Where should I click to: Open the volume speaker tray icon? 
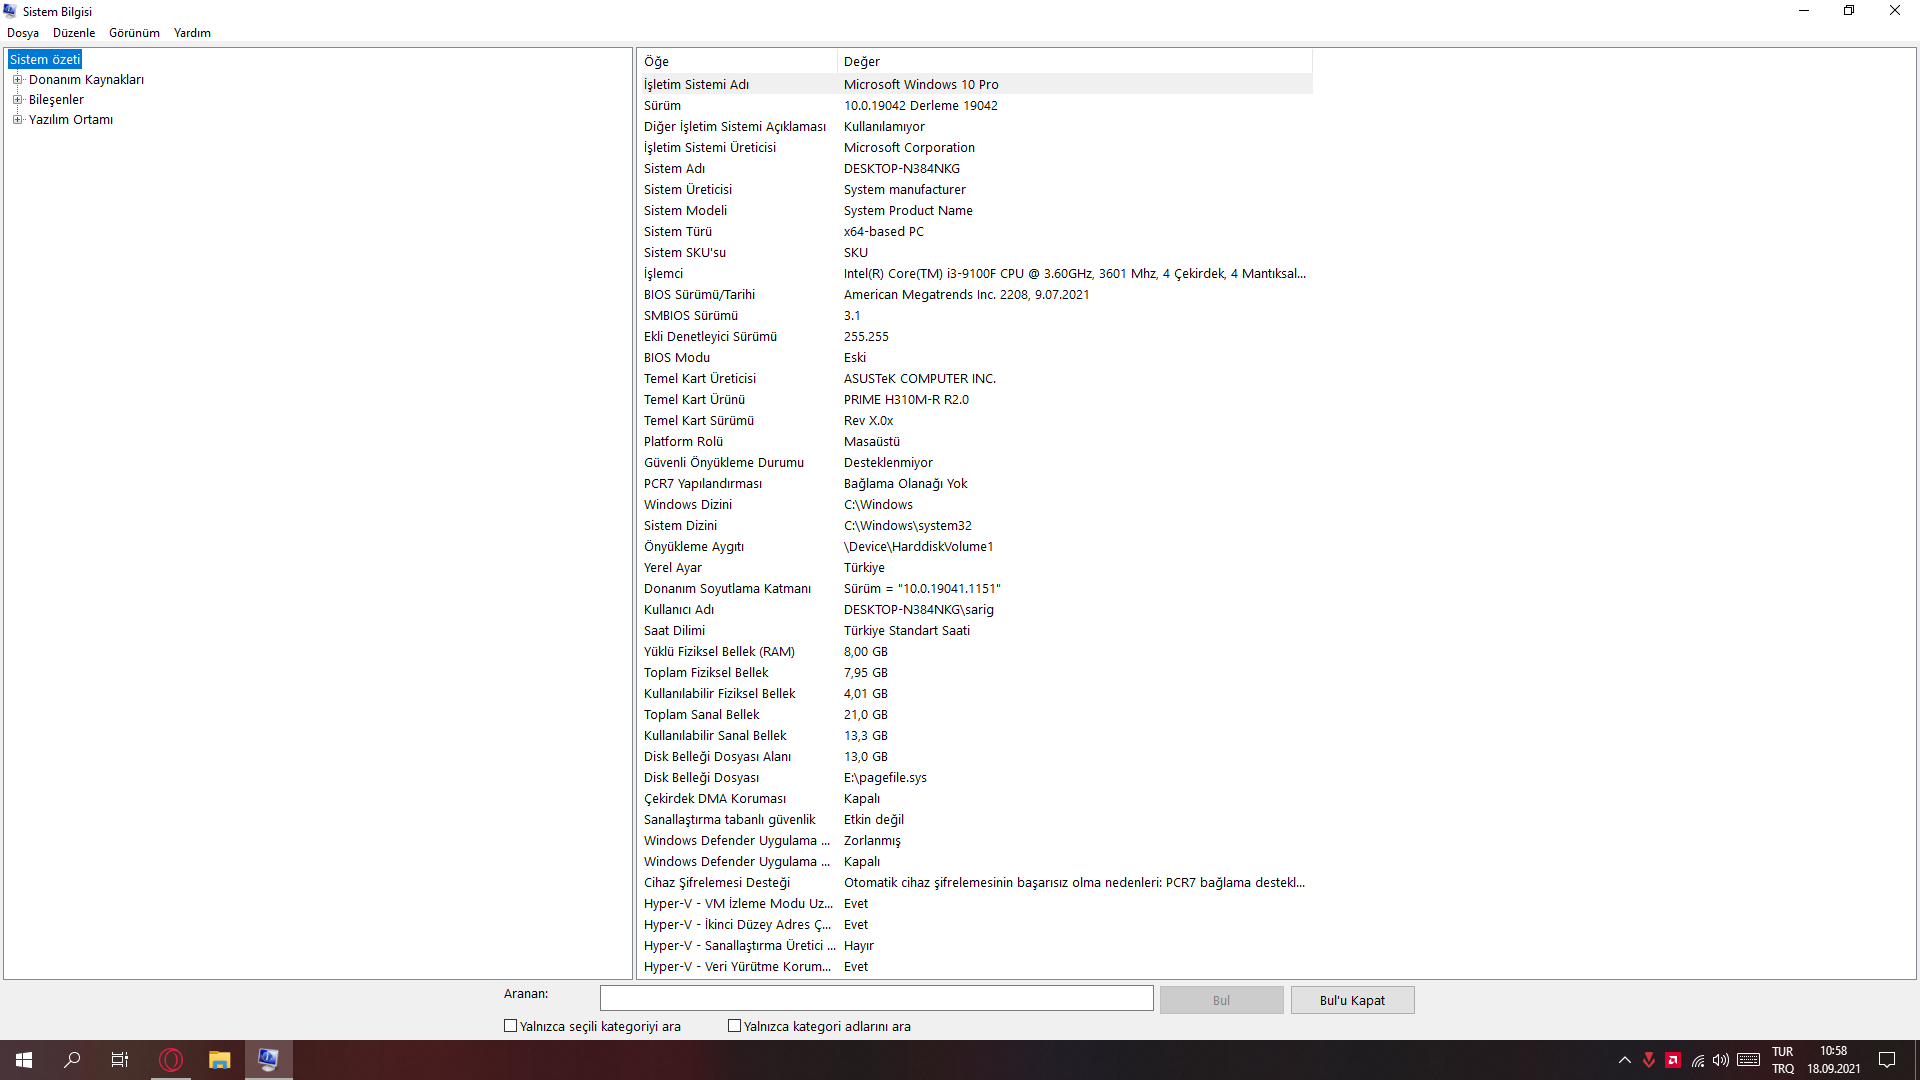(1720, 1060)
